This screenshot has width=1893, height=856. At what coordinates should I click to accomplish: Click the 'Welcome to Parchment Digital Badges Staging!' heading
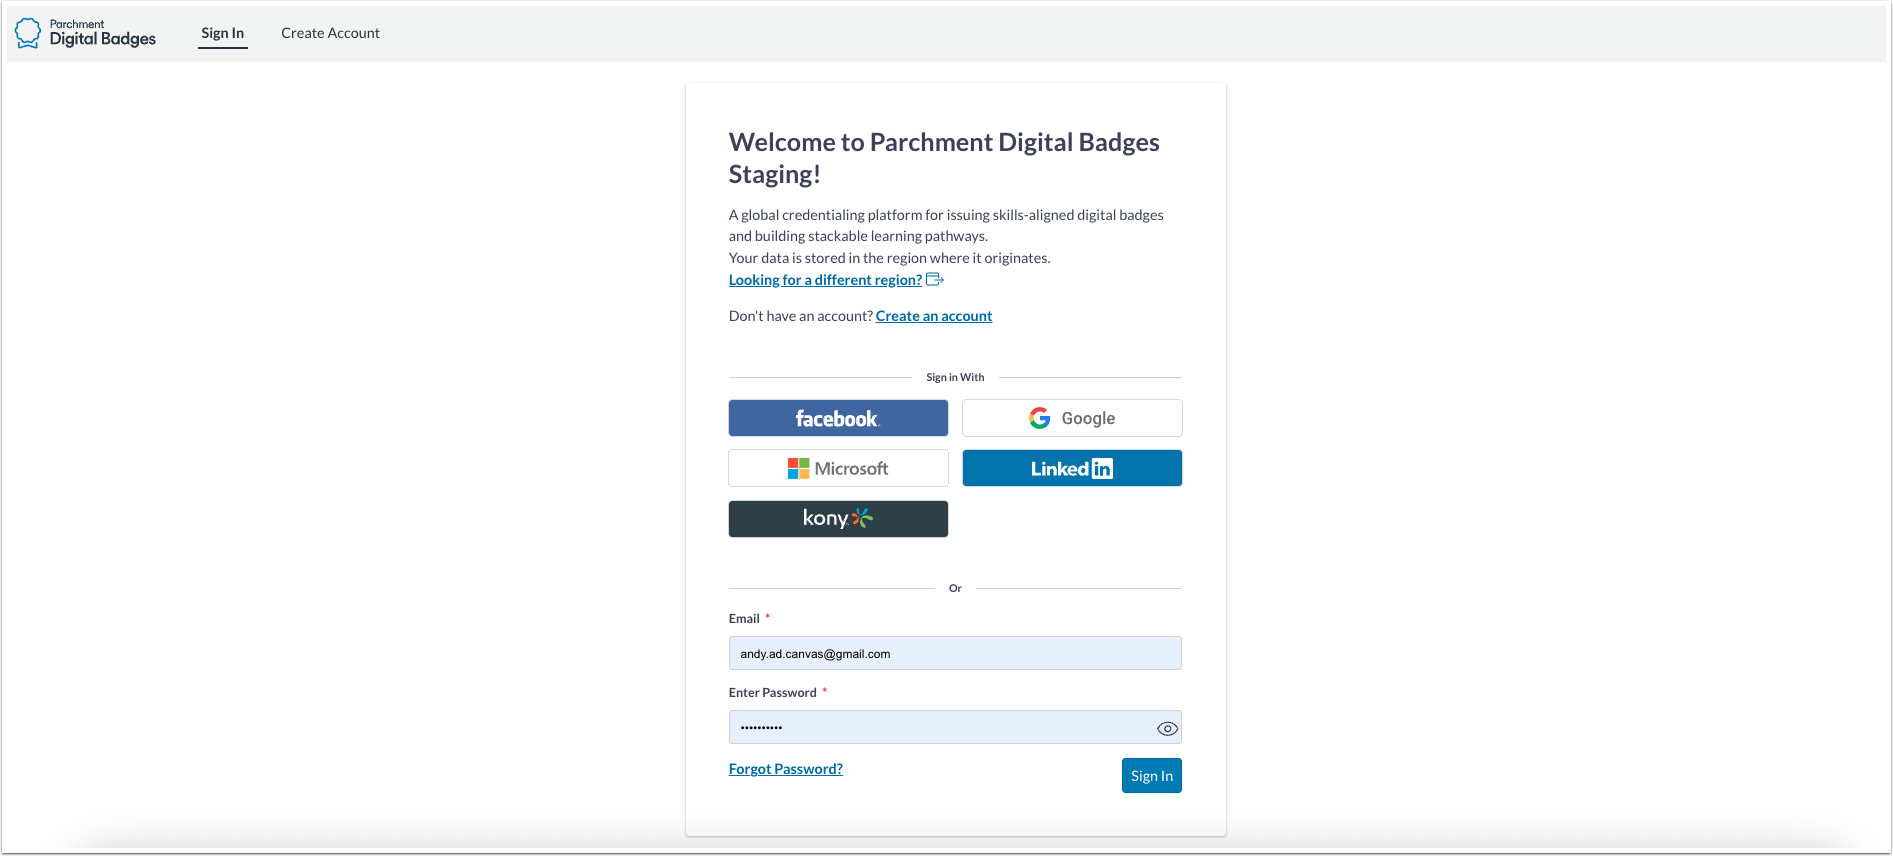pos(944,158)
